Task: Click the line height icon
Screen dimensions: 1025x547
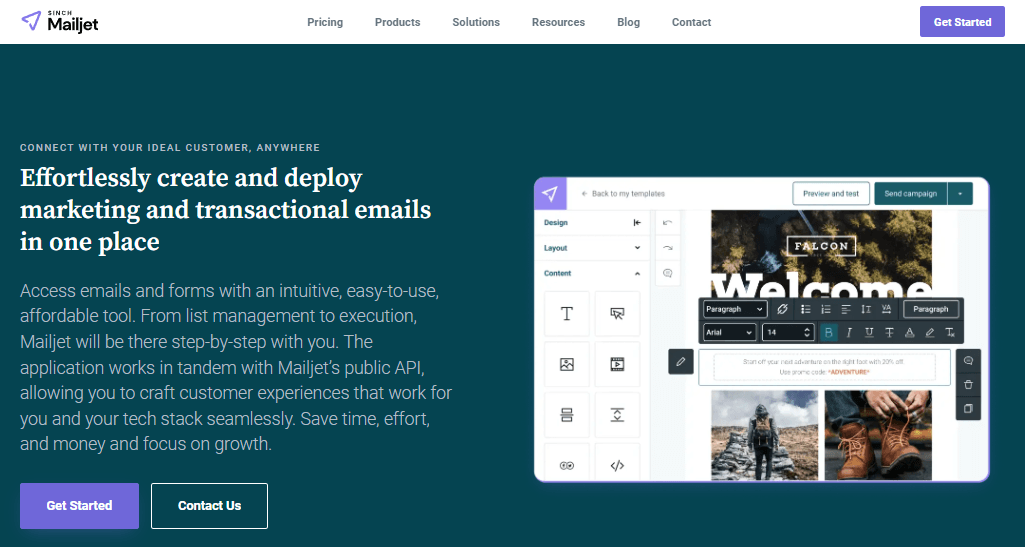Action: pyautogui.click(x=866, y=309)
